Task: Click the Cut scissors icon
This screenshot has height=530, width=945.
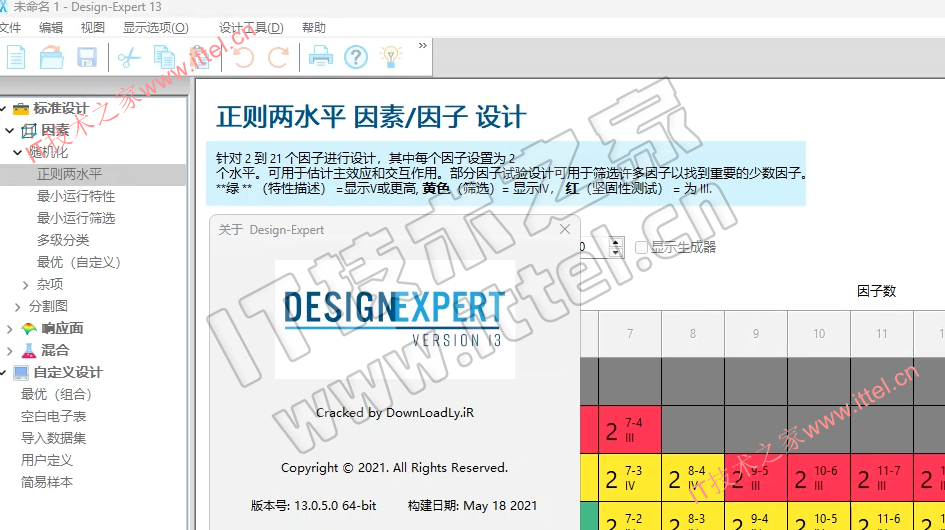Action: pos(128,57)
